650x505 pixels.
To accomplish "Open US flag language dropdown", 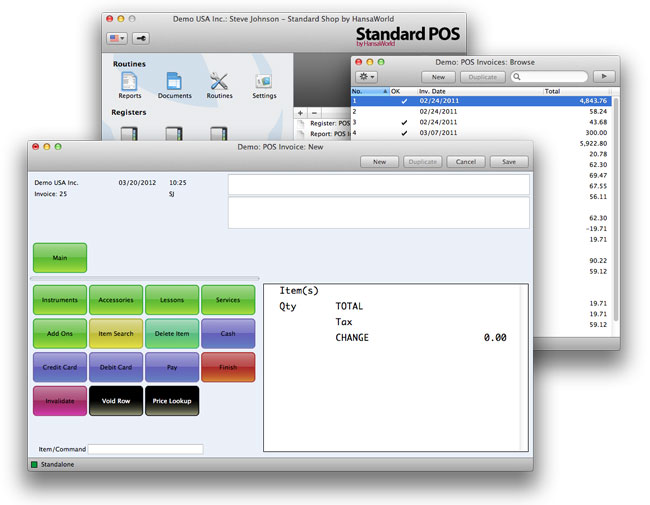I will [117, 39].
